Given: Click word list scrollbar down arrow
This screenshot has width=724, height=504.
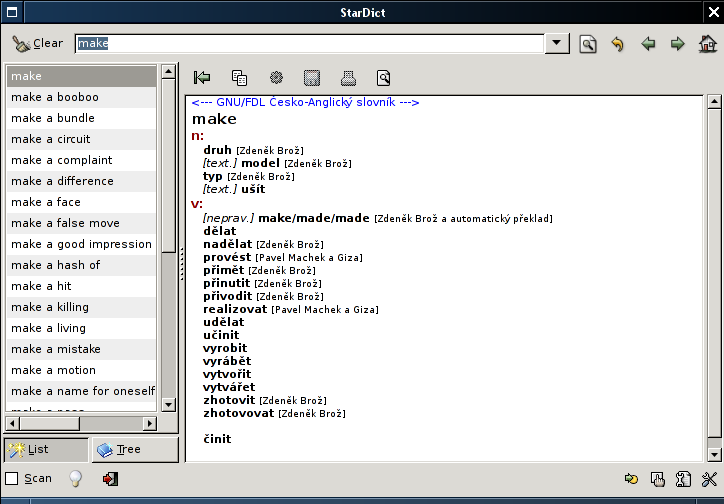Looking at the screenshot, I should click(x=169, y=405).
